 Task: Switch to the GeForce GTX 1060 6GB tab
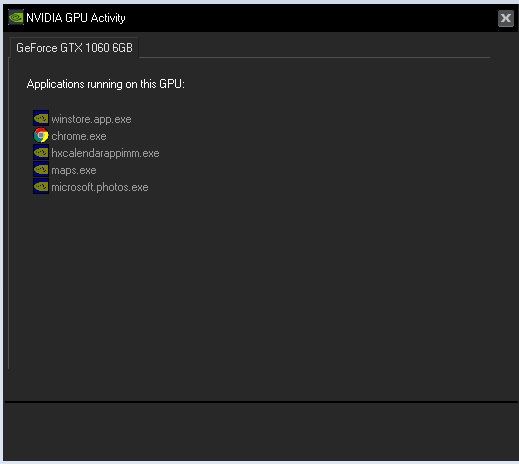pos(74,48)
